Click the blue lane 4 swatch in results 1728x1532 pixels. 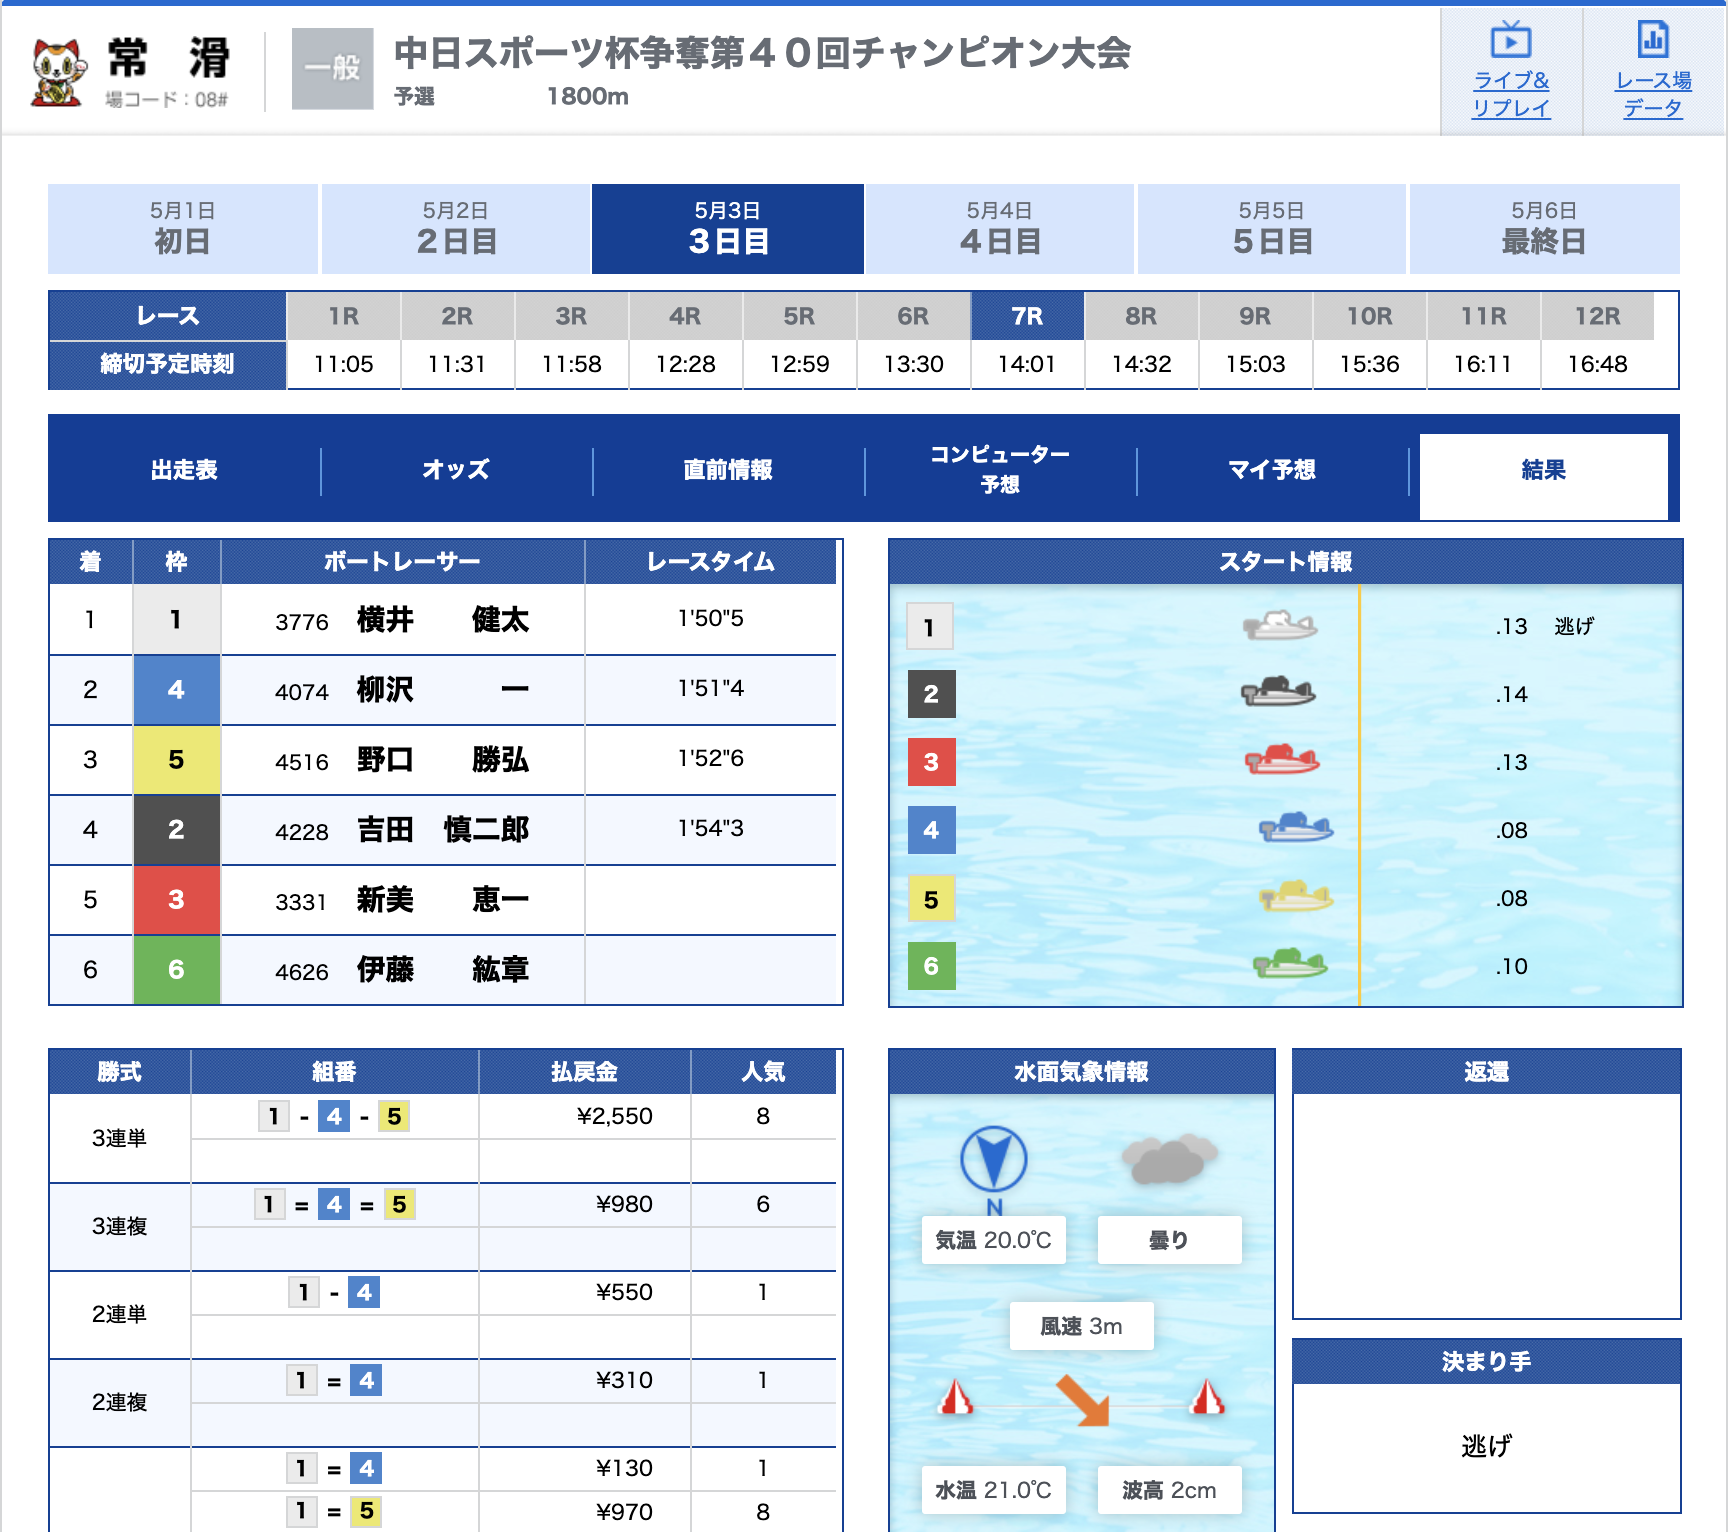176,690
